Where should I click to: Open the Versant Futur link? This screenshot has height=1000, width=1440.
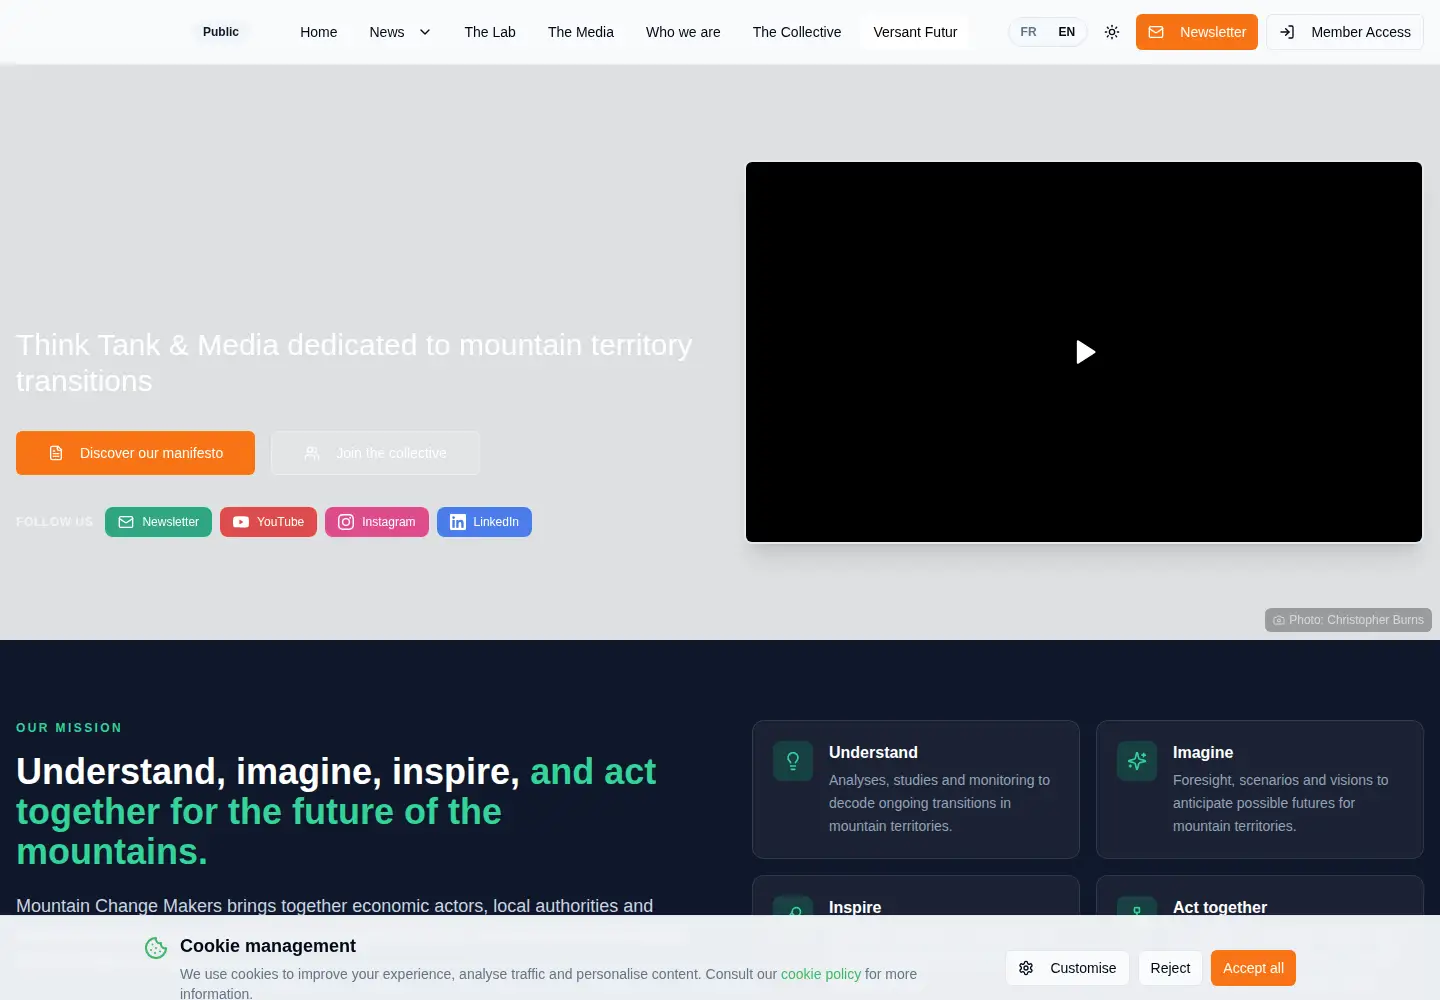(x=915, y=32)
